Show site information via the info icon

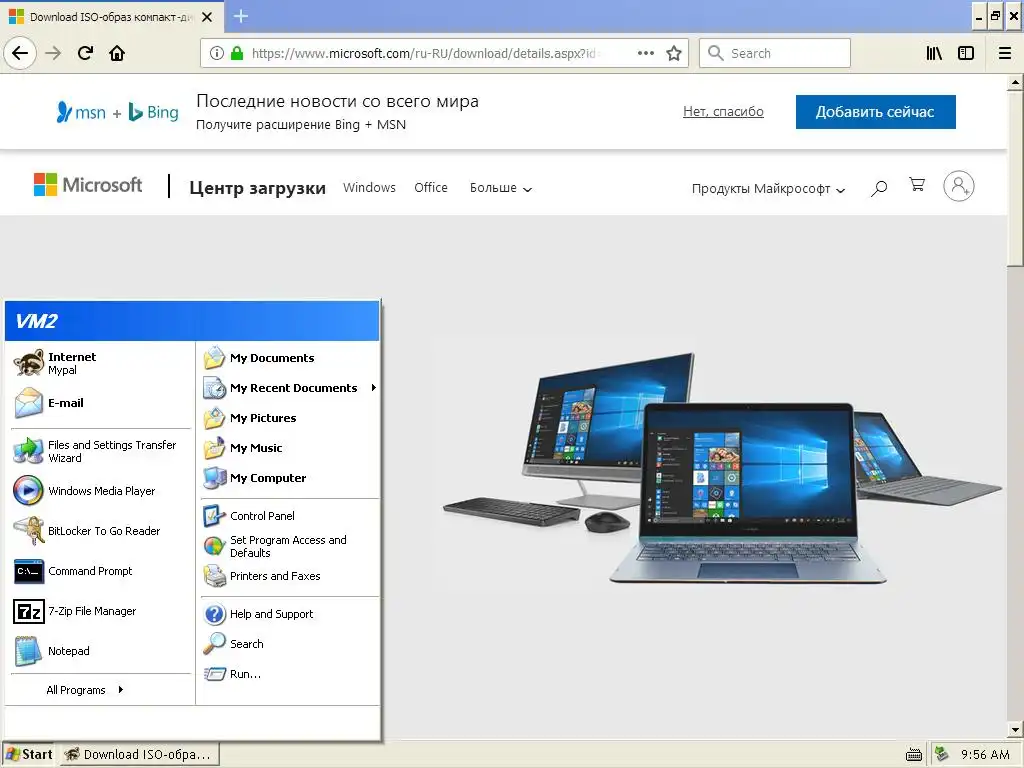point(216,53)
